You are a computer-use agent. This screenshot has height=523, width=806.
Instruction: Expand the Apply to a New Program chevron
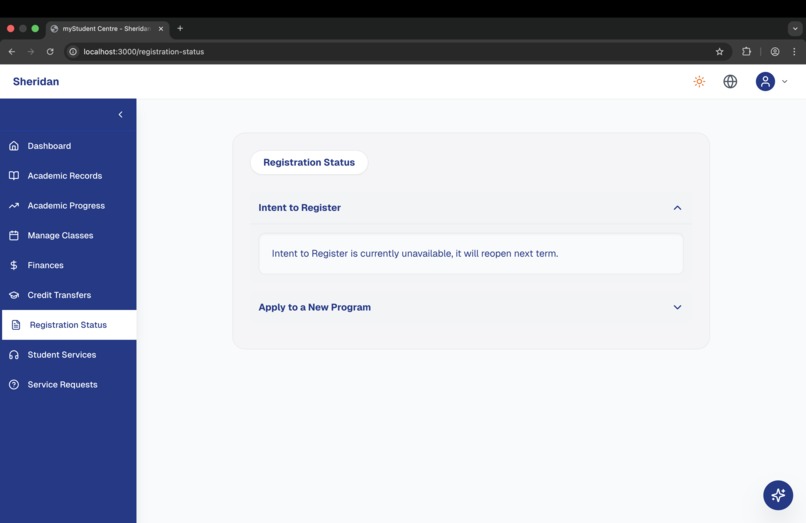pos(677,307)
